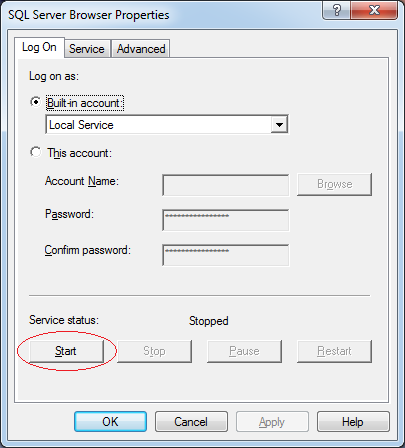
Task: Close the SQL Server Browser Properties dialog
Action: click(x=374, y=10)
